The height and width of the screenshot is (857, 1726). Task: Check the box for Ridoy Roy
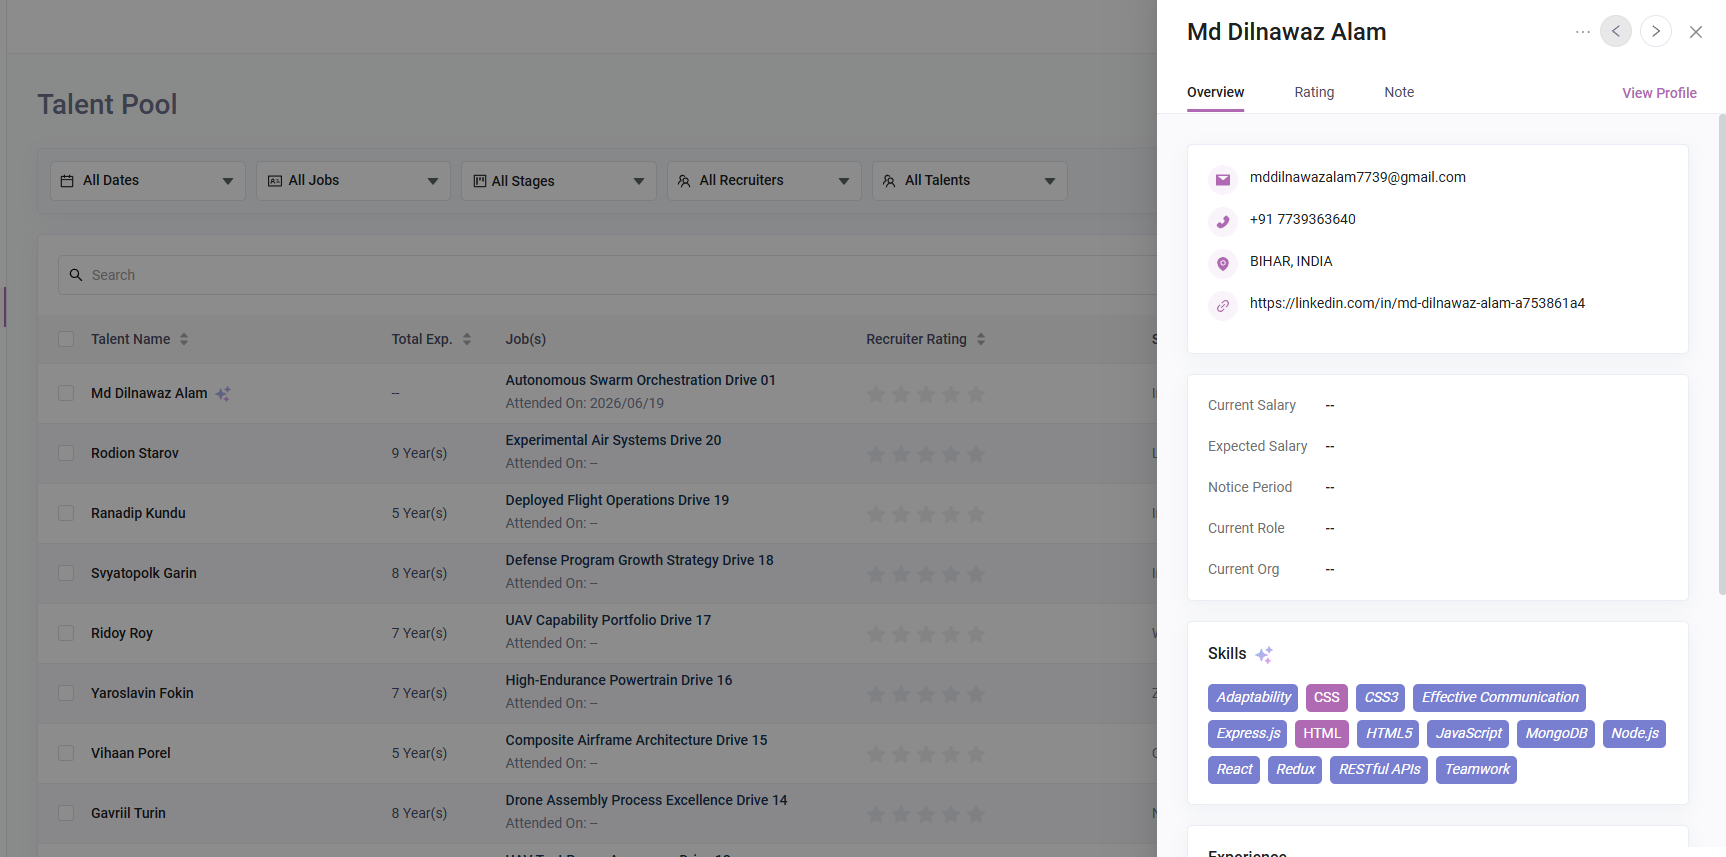[x=66, y=633]
